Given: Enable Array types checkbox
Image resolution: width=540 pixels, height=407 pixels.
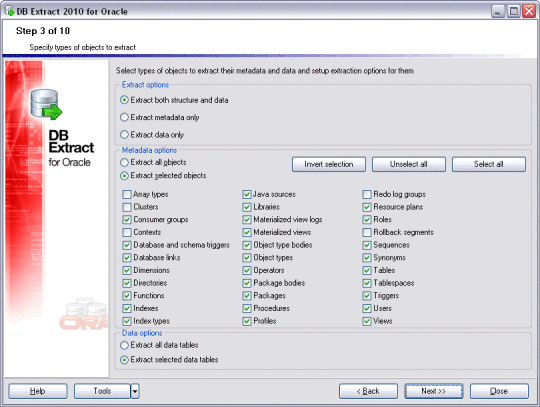Looking at the screenshot, I should pyautogui.click(x=127, y=195).
